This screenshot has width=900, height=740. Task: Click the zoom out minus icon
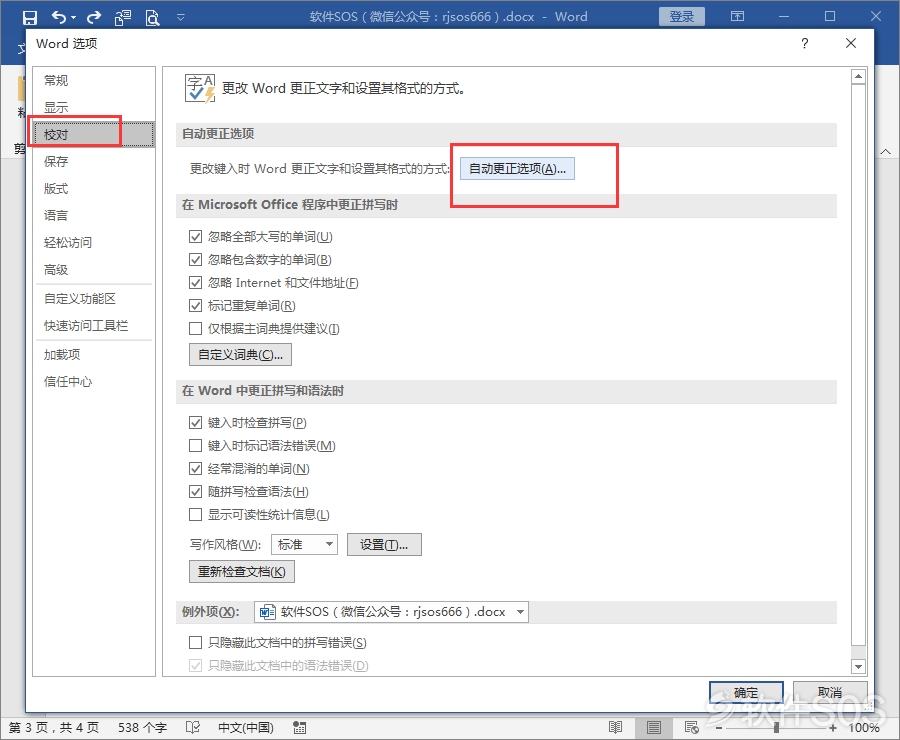click(719, 728)
